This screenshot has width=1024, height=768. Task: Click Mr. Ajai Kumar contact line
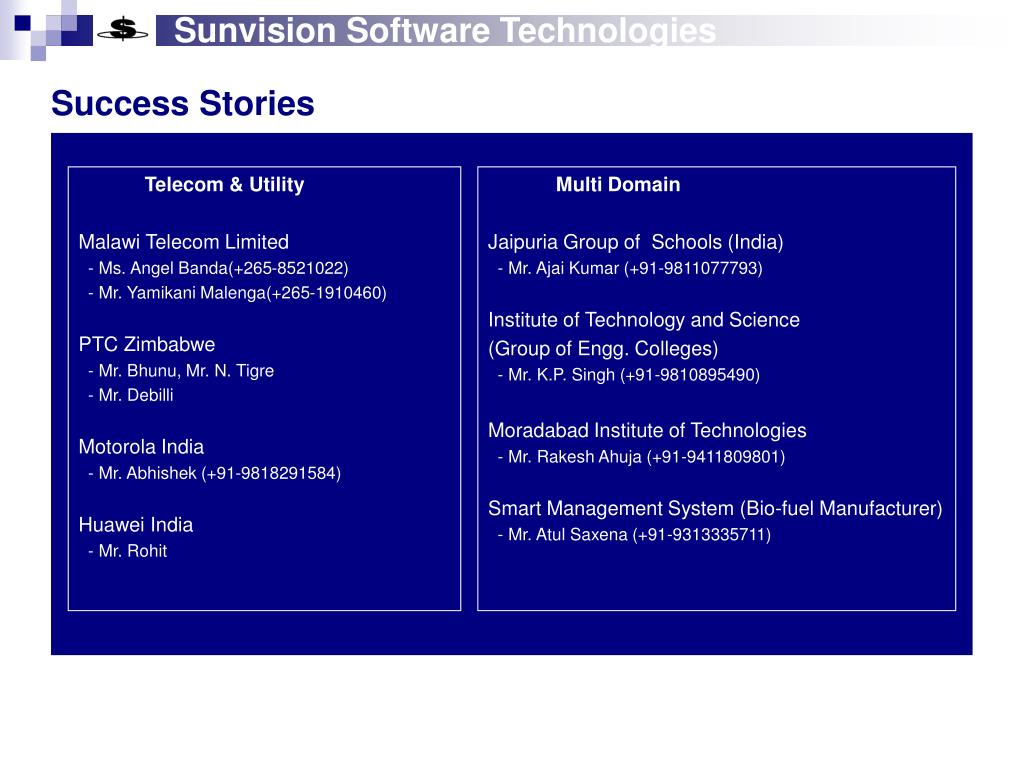point(630,268)
